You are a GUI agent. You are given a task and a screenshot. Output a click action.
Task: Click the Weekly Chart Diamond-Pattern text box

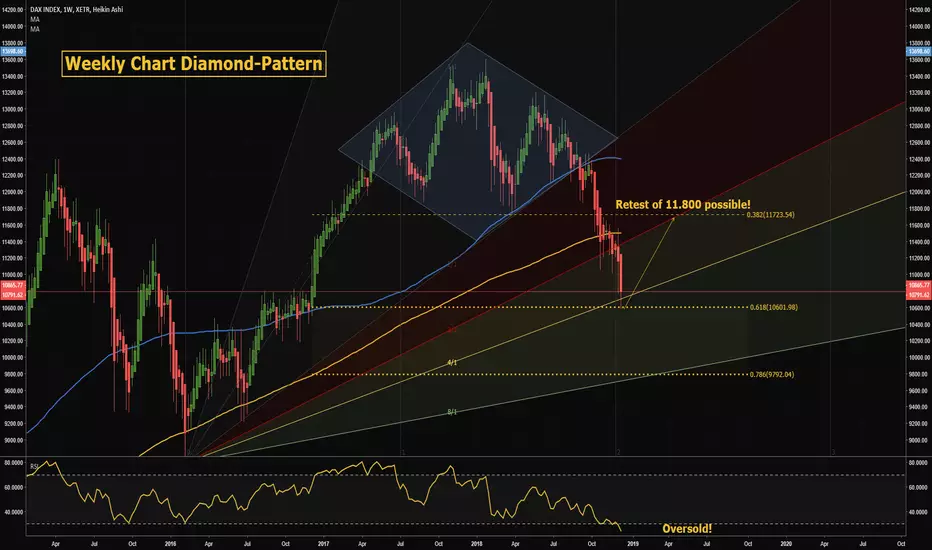[x=194, y=64]
